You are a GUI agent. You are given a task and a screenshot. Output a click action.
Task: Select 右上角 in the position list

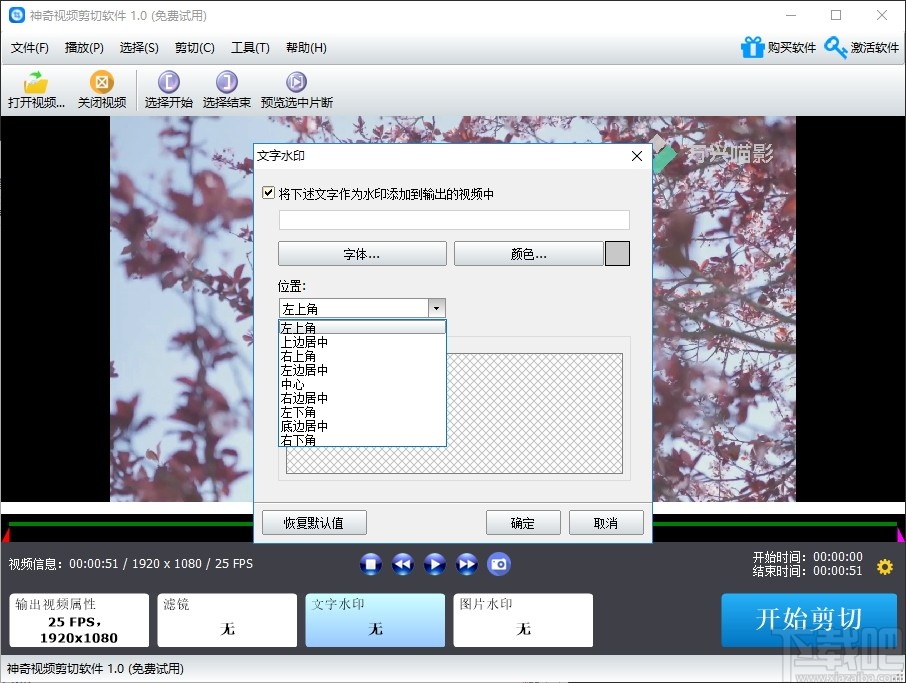click(x=362, y=356)
